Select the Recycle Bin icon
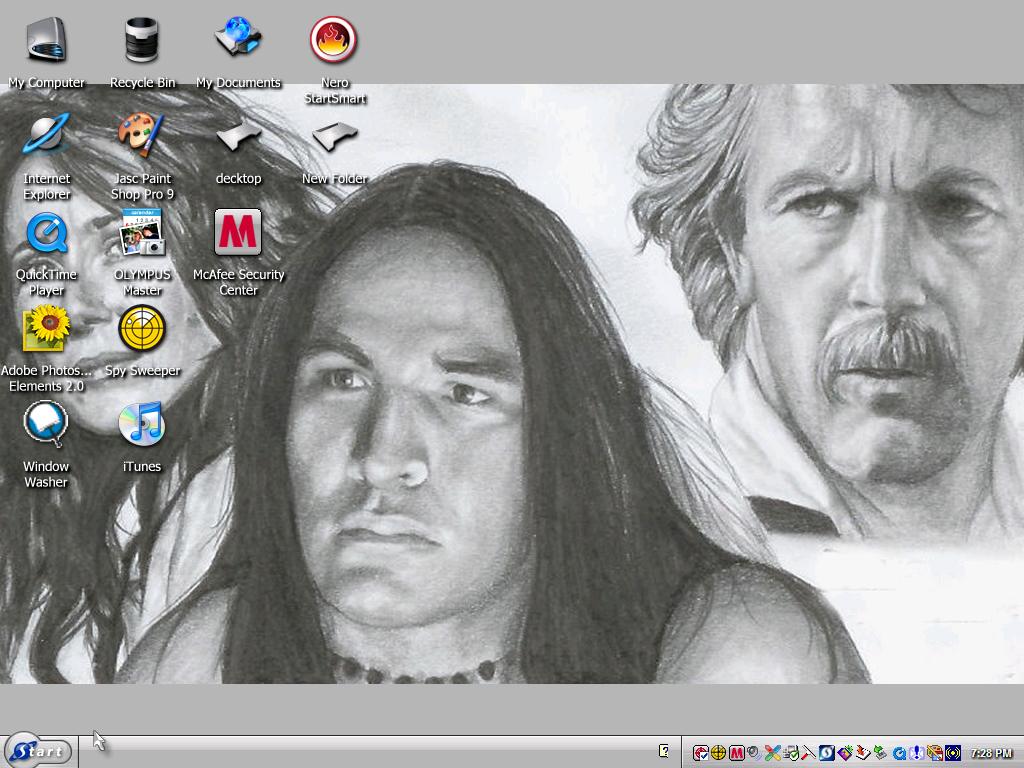1024x768 pixels. coord(142,52)
